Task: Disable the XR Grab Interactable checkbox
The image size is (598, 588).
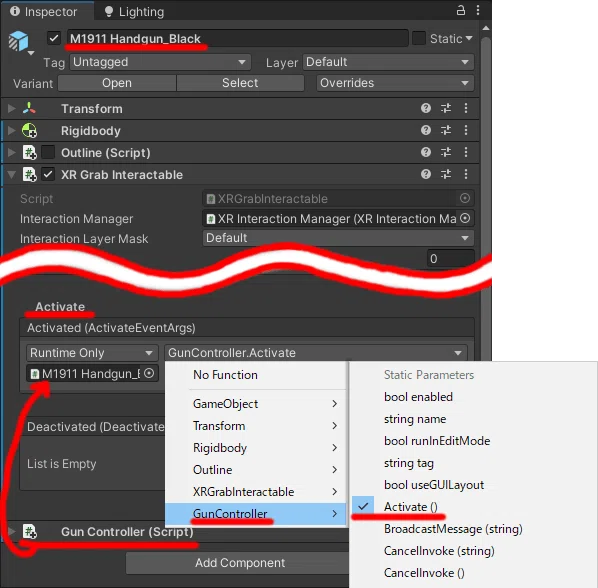Action: pyautogui.click(x=48, y=174)
